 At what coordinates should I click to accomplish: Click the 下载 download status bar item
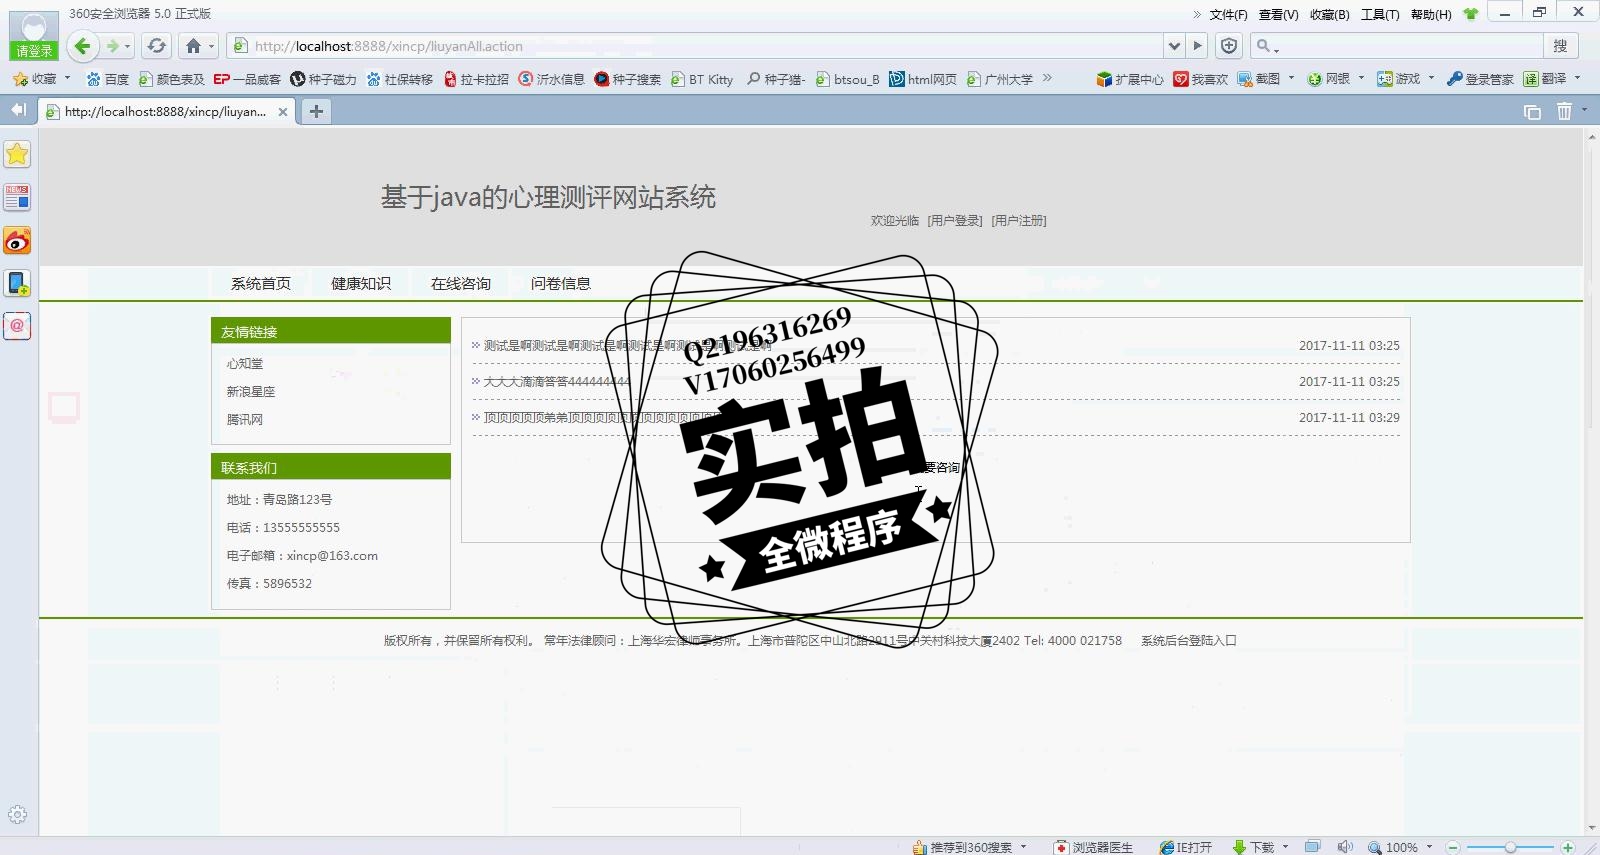pos(1253,847)
